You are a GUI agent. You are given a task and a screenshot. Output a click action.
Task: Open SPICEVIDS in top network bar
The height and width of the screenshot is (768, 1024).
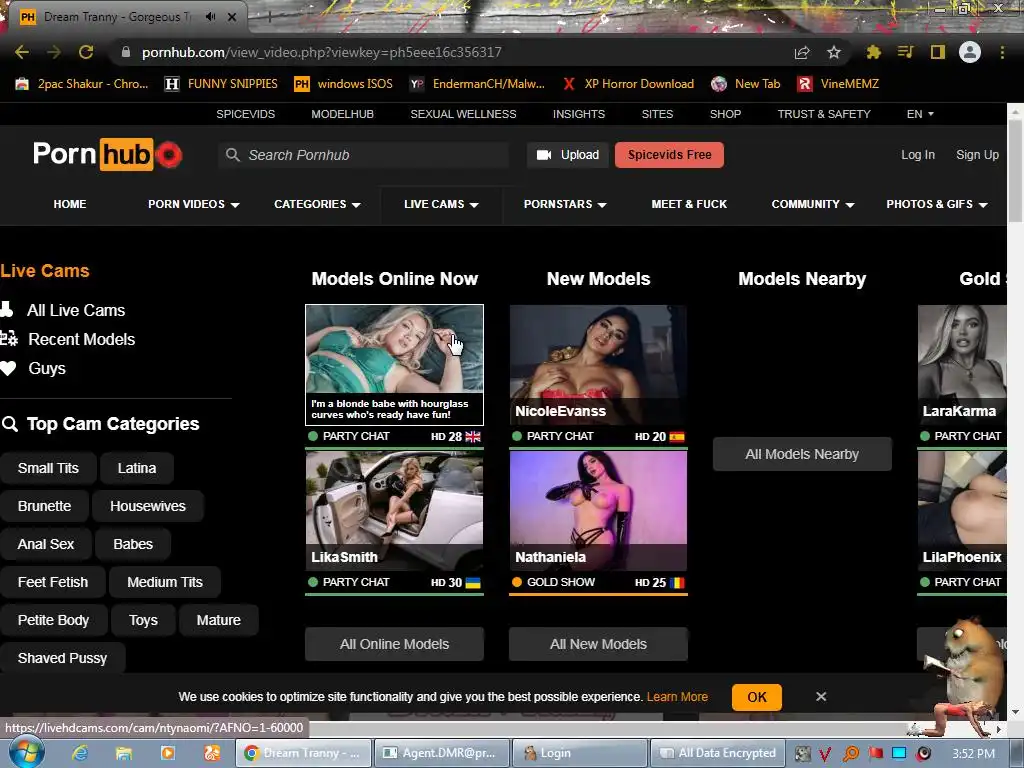coord(246,114)
